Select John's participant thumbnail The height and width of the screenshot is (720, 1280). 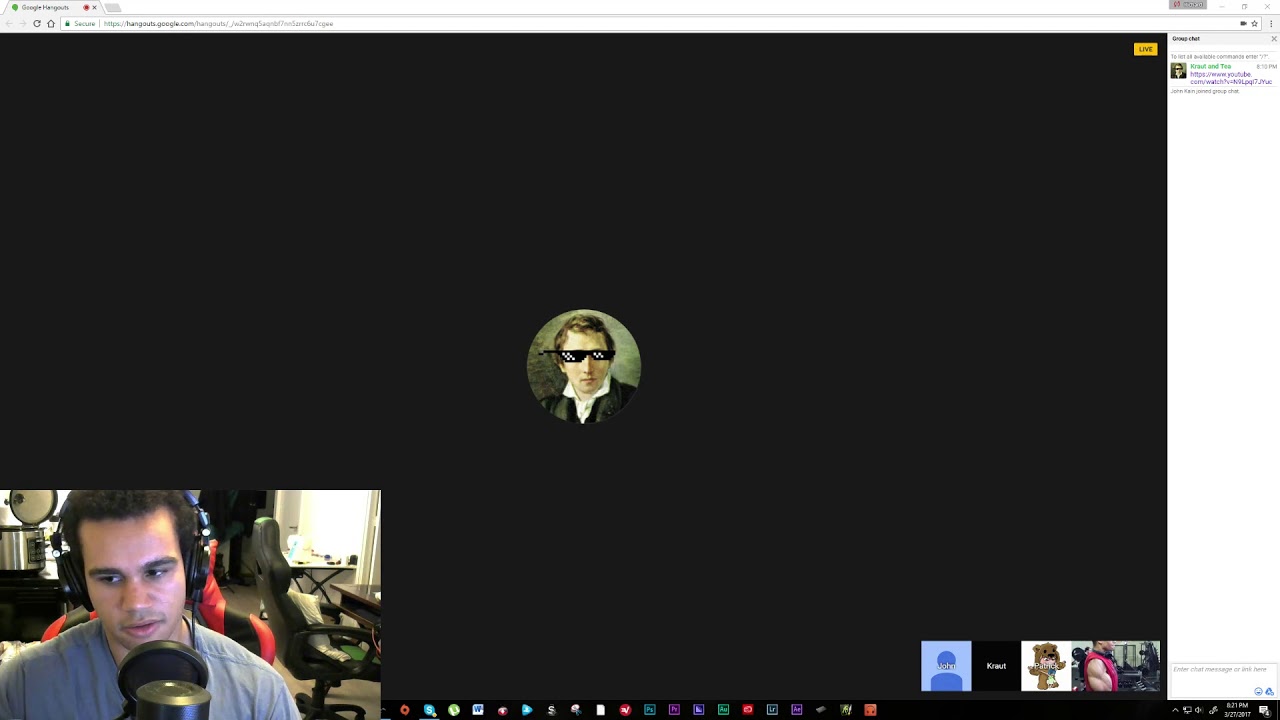coord(946,666)
